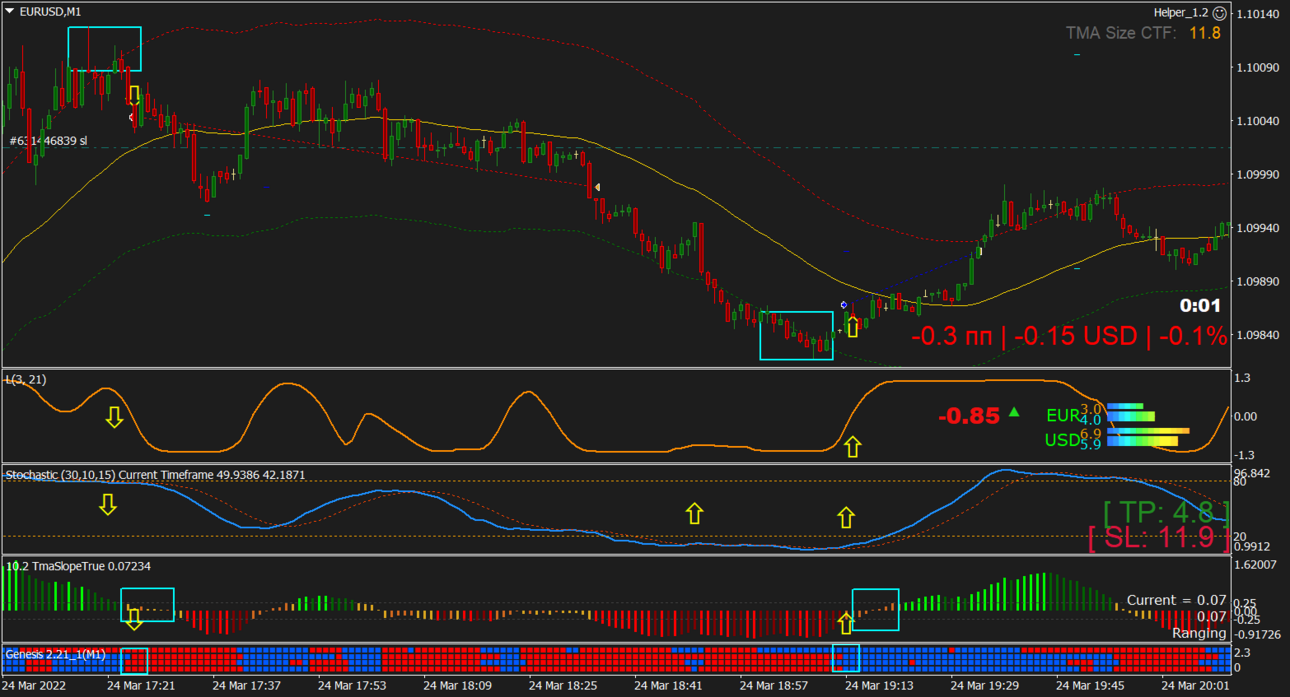Click the -0.91726 TmaSlope scale value
The width and height of the screenshot is (1290, 697).
1257,634
